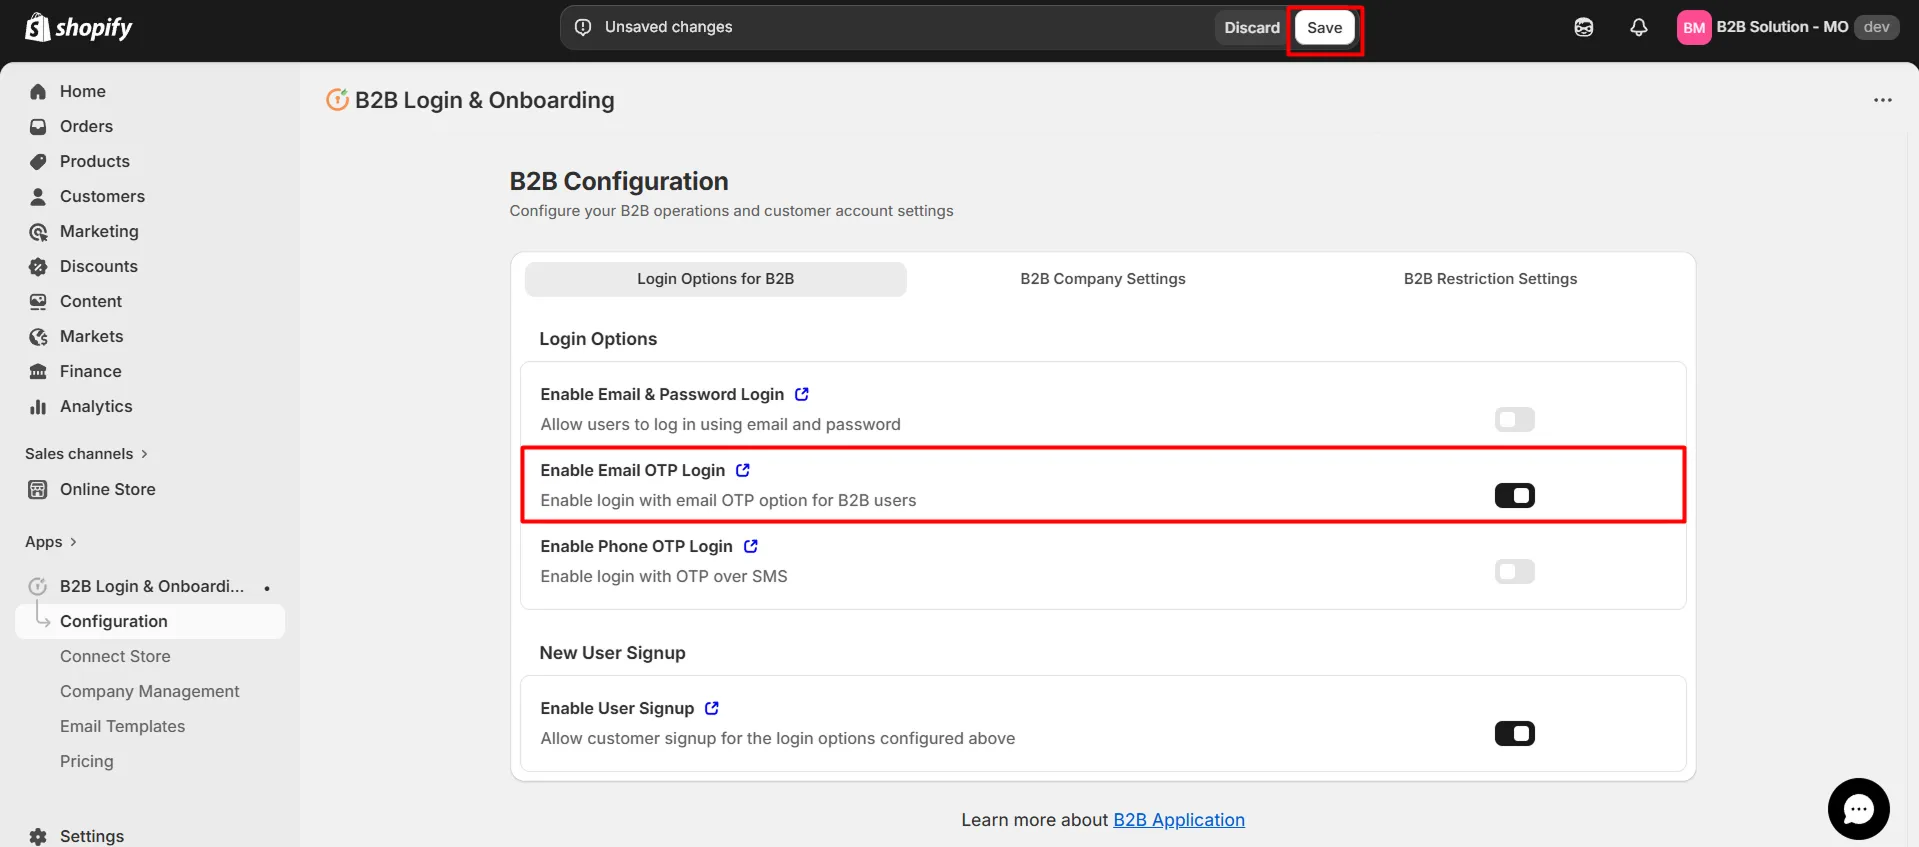Open the chat support bubble

tap(1858, 809)
